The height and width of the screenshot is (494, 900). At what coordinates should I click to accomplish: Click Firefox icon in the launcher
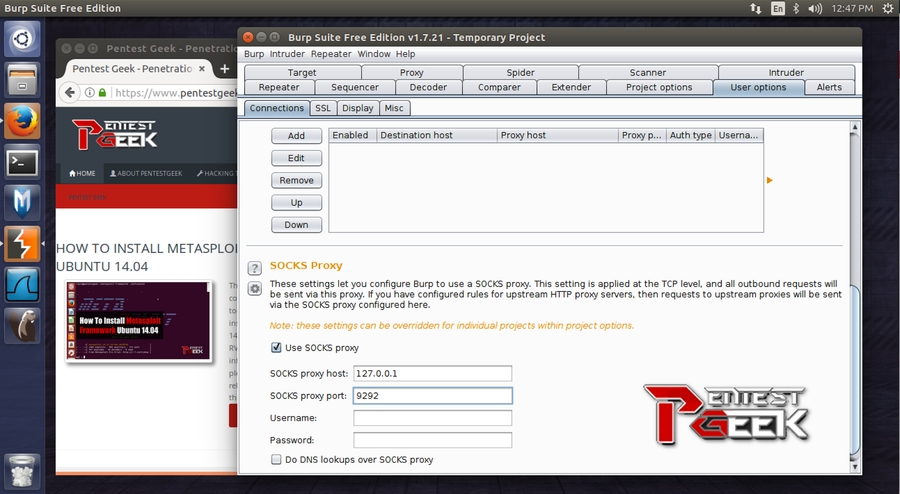point(22,119)
